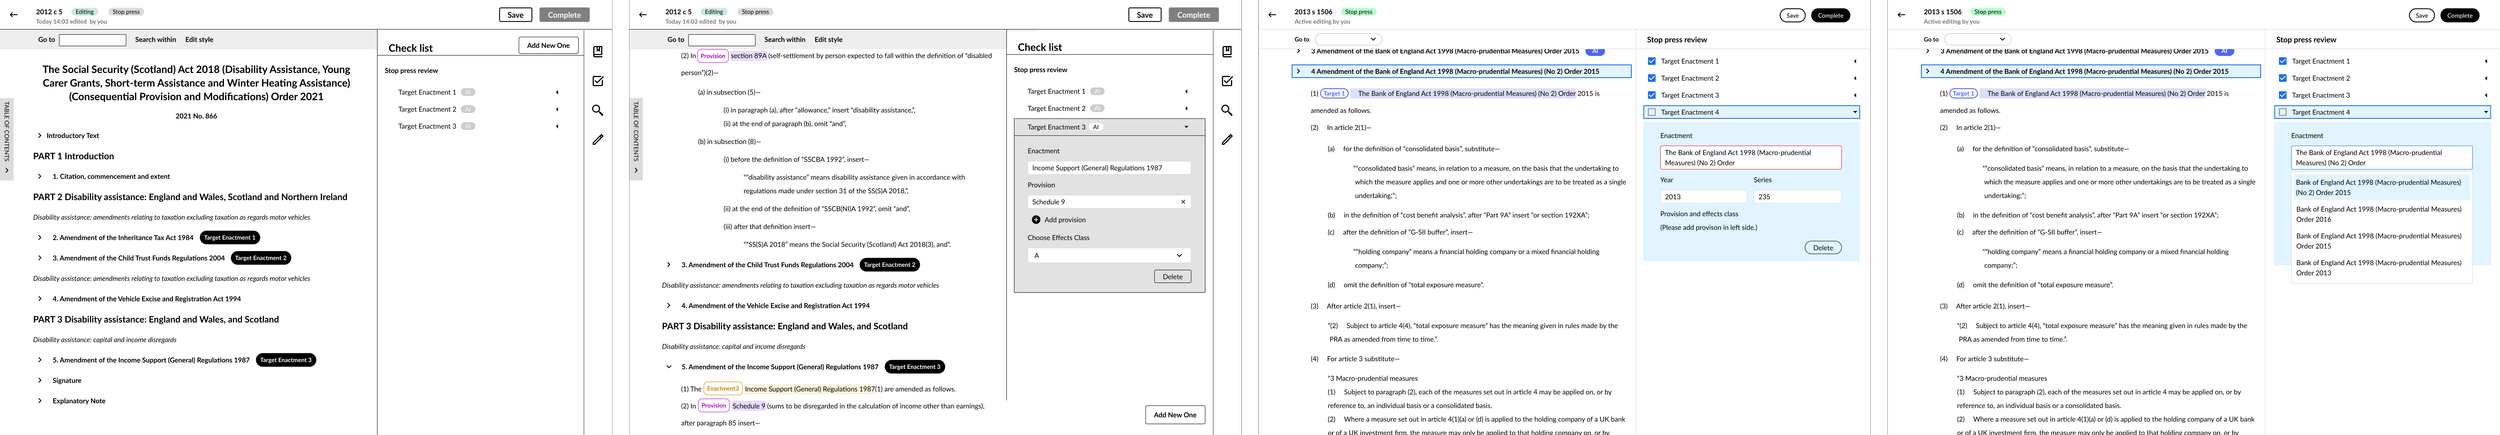2500x435 pixels.
Task: Click back arrow on the Year and Series screen
Action: pyautogui.click(x=1271, y=15)
